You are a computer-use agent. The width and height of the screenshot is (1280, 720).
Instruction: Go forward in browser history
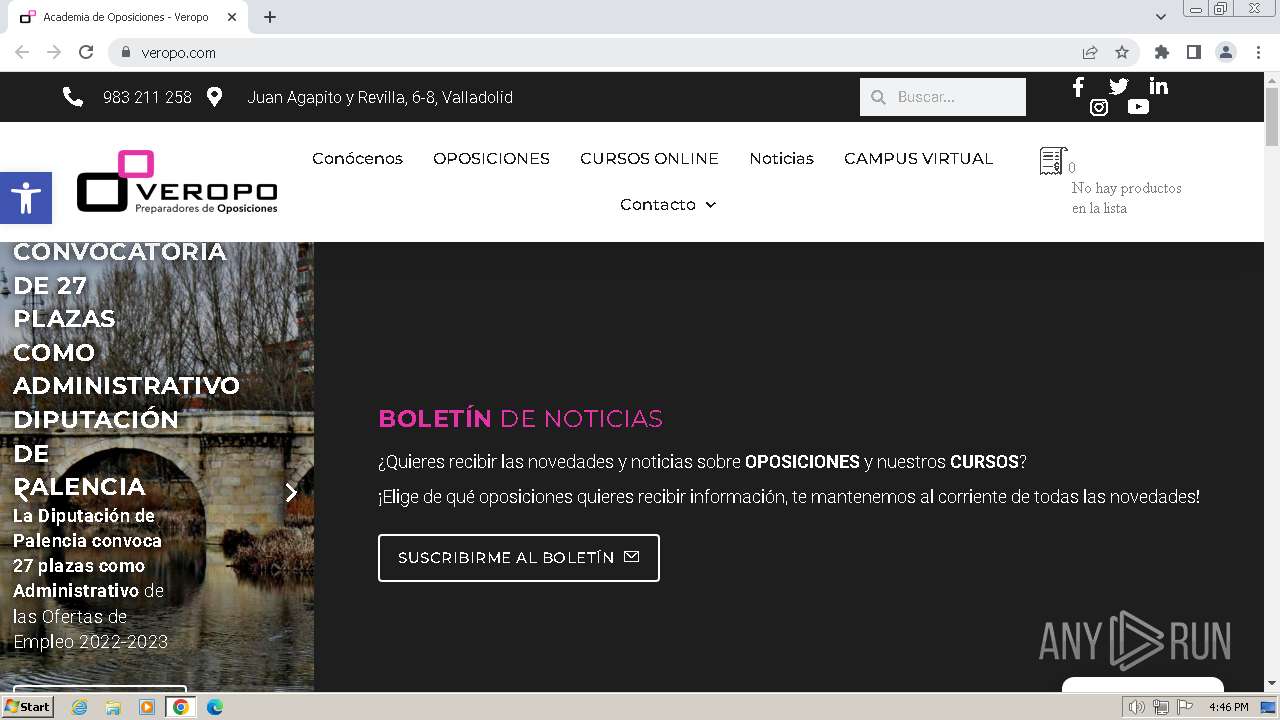pos(54,52)
